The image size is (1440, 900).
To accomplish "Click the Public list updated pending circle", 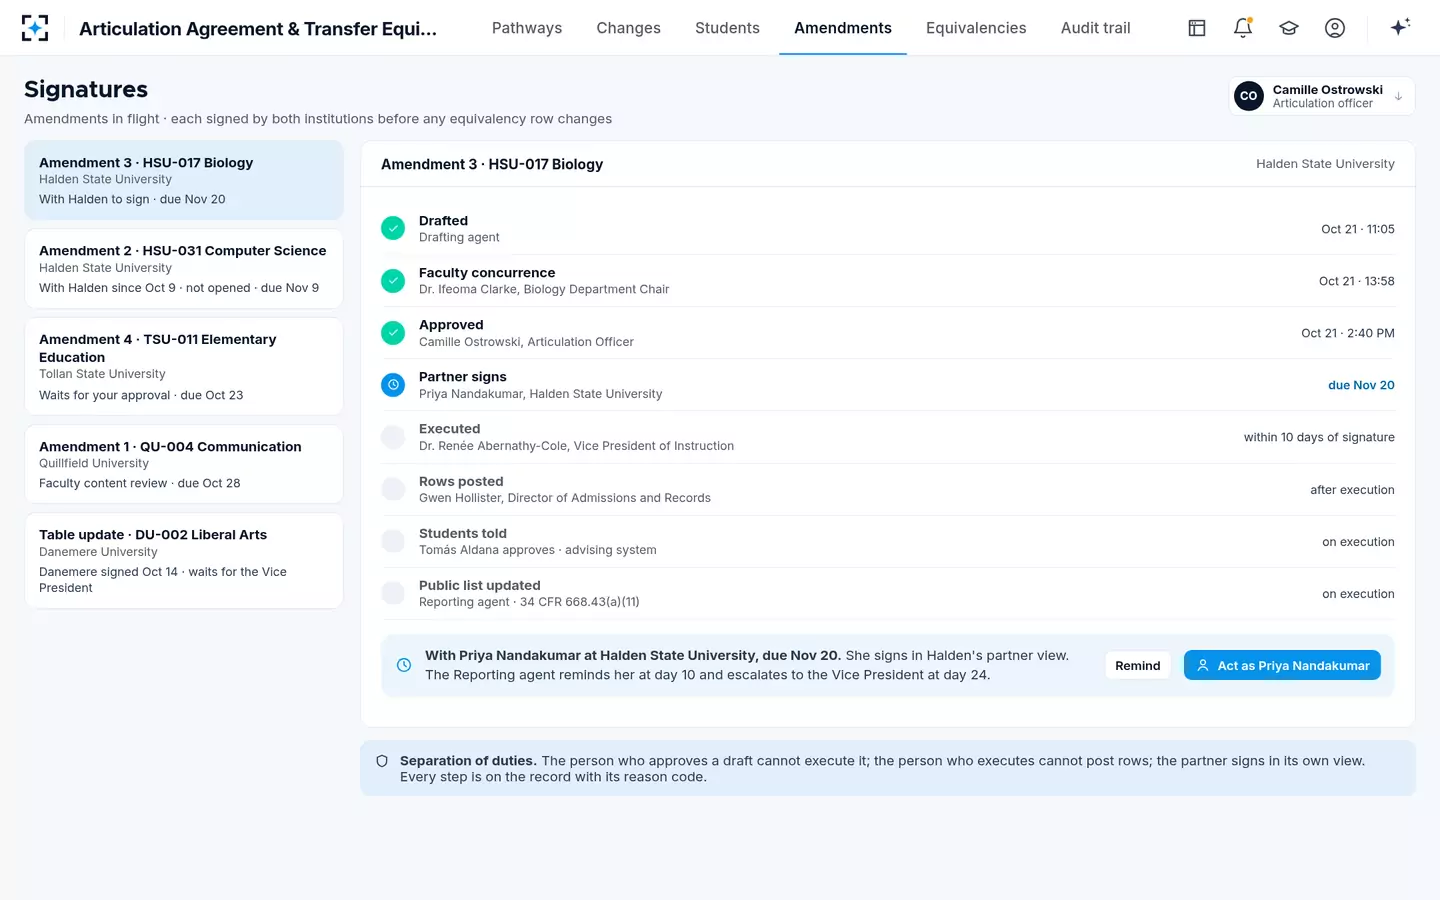I will [393, 593].
